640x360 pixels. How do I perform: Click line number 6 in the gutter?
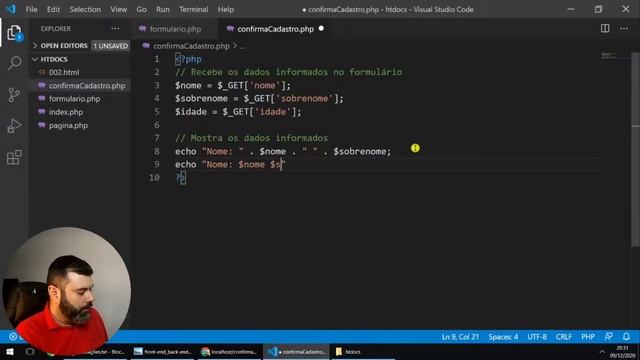(x=157, y=125)
